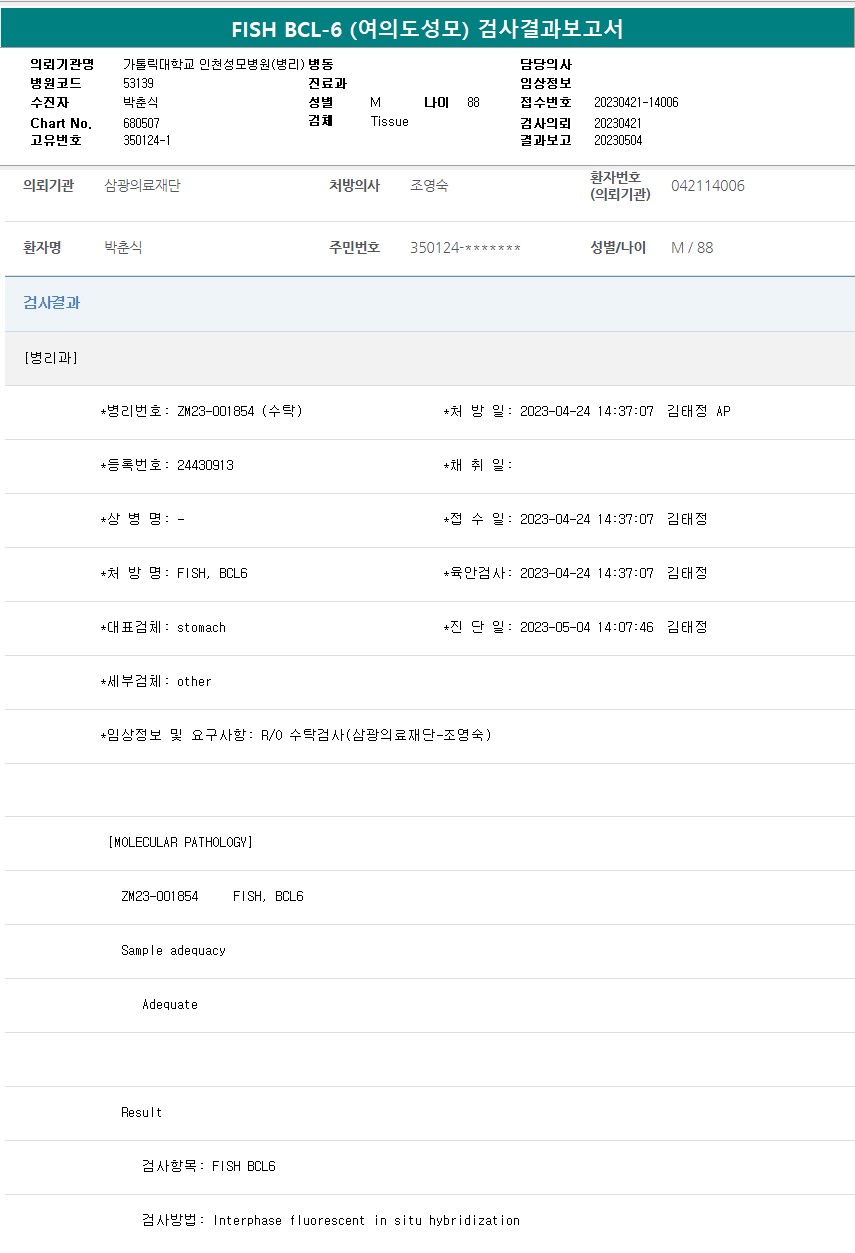855x1253 pixels.
Task: Click the [MOLECULAR PATHOLOGY] heading
Action: 180,842
